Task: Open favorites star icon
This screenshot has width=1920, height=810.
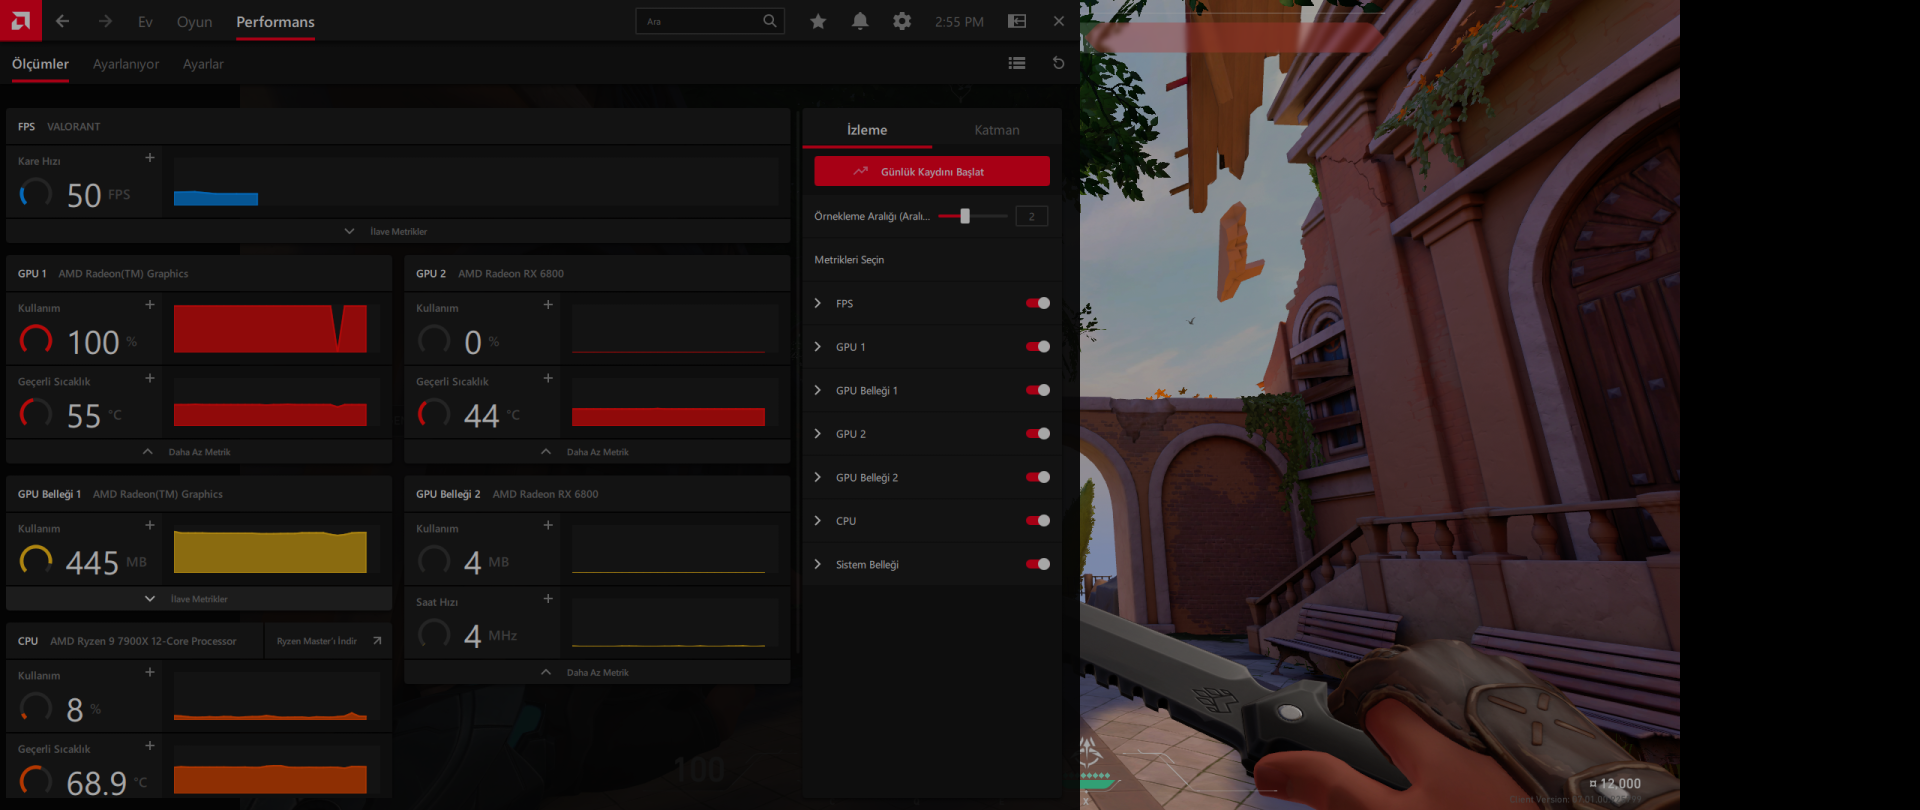Action: pos(818,21)
